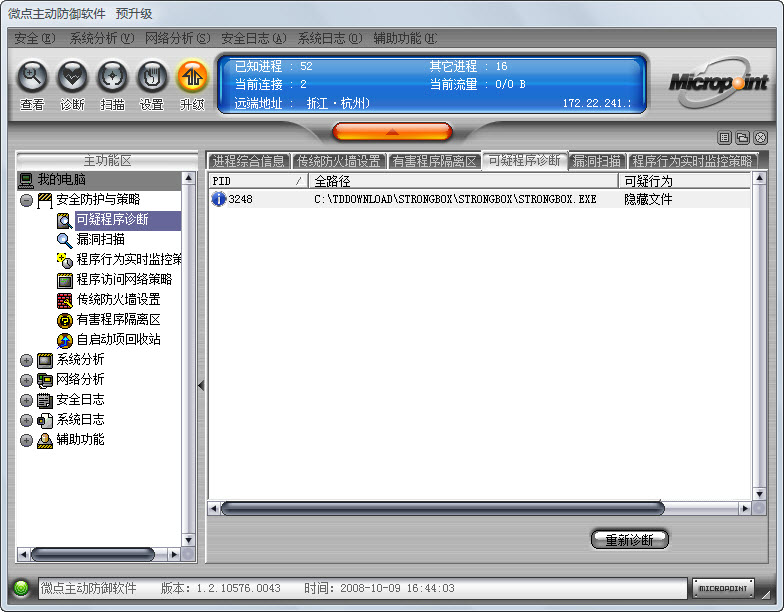Click the 系统日志 document icon
Image resolution: width=784 pixels, height=612 pixels.
[45, 420]
